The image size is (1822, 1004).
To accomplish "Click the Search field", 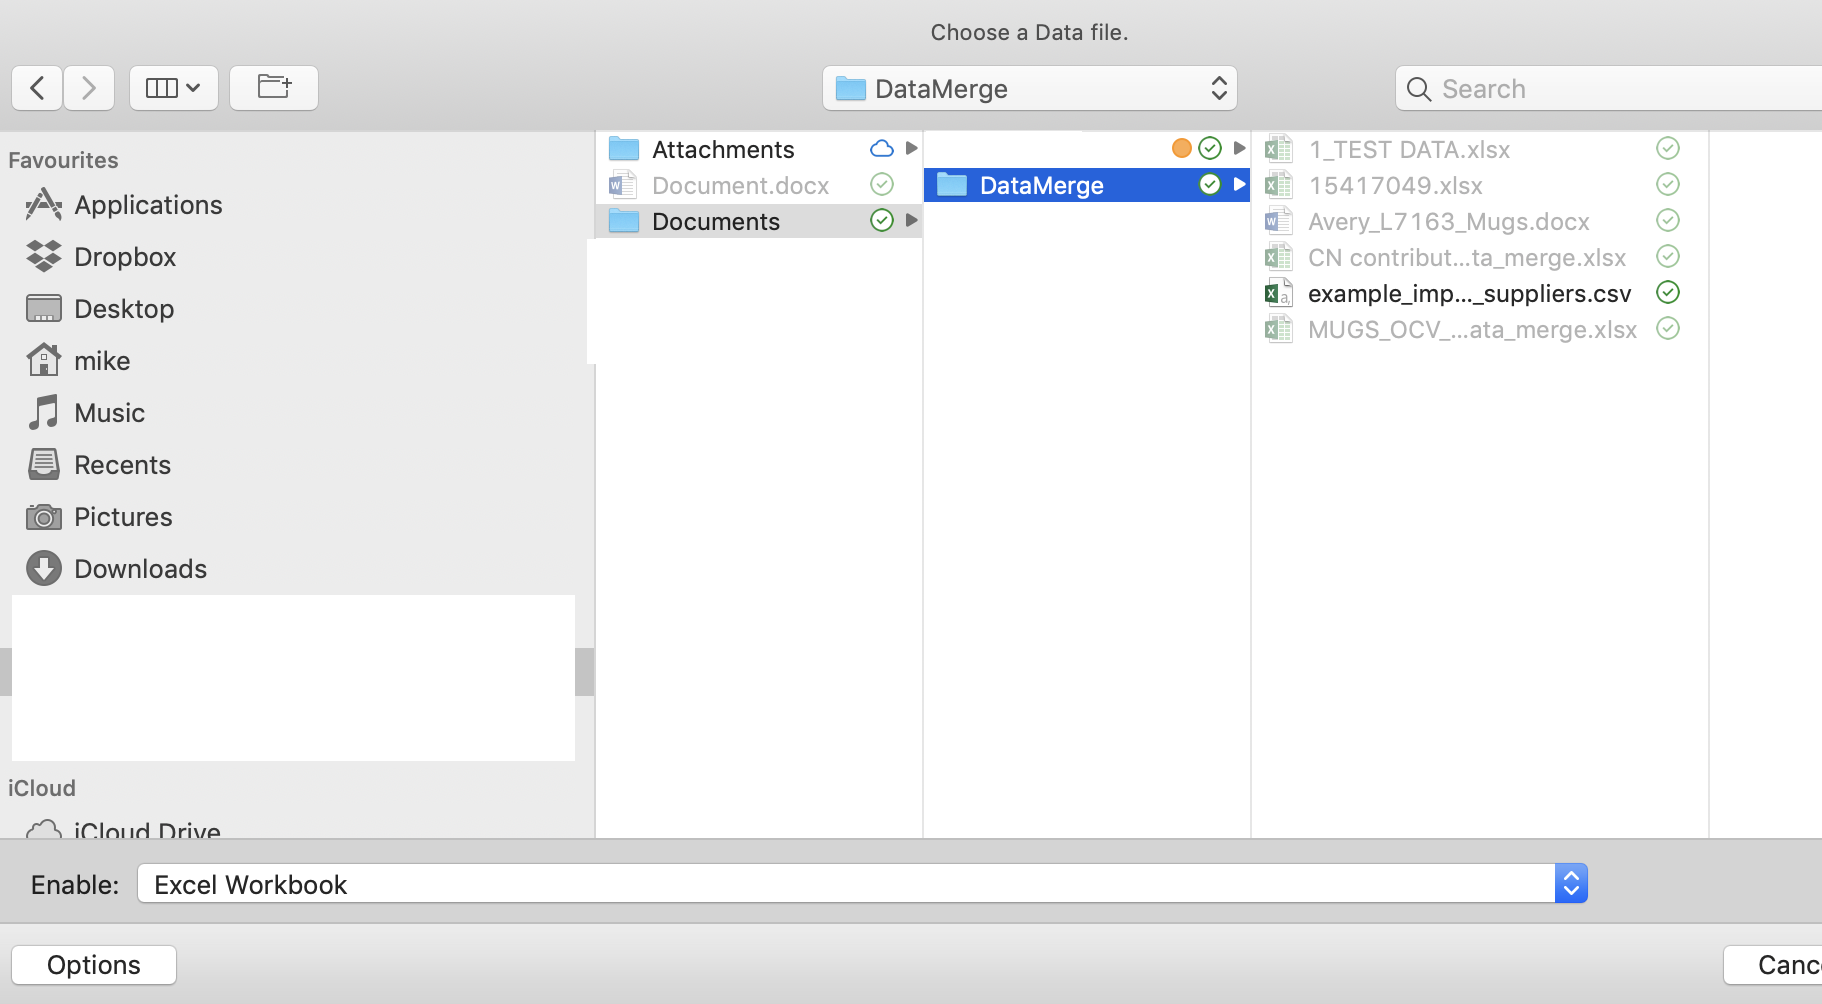I will click(x=1608, y=88).
